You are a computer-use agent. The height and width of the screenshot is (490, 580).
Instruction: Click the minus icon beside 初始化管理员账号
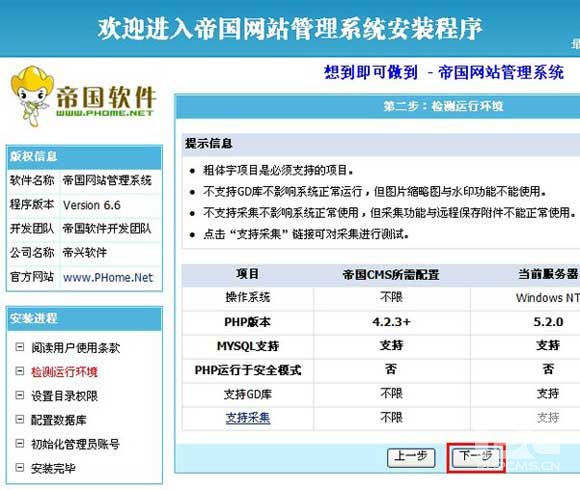[20, 443]
